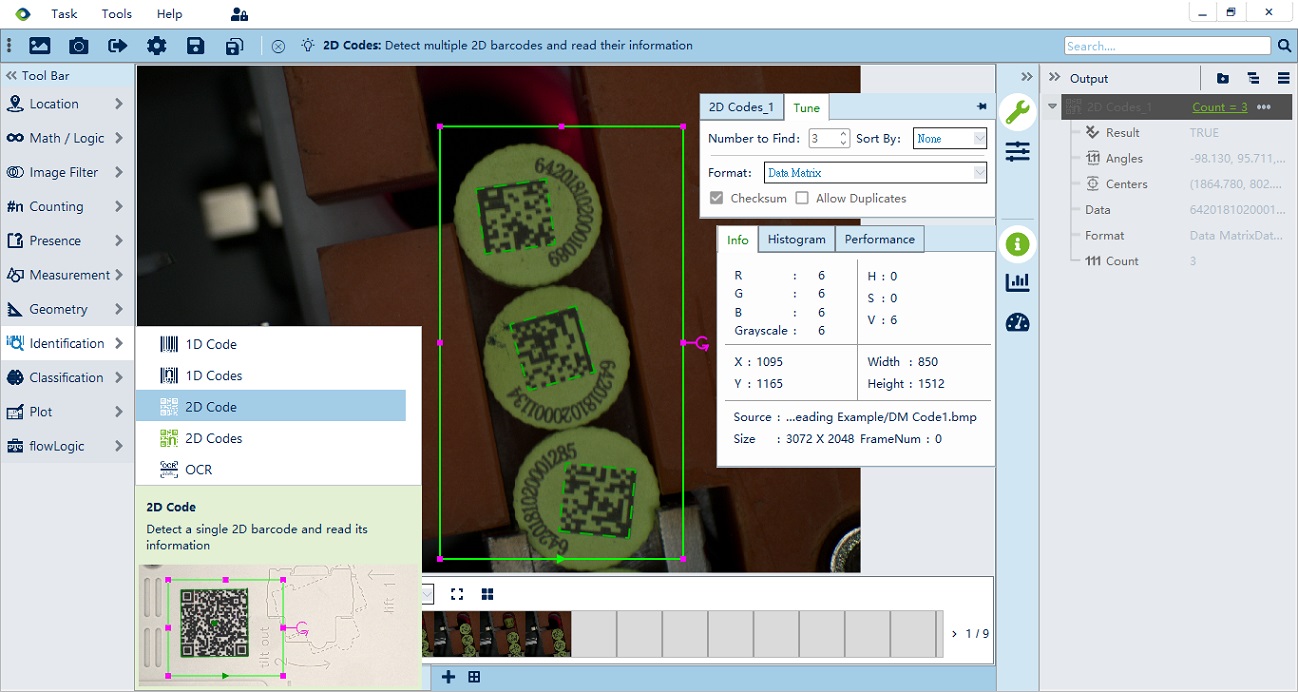This screenshot has width=1298, height=692.
Task: Open the Format Data Matrix dropdown
Action: [x=876, y=173]
